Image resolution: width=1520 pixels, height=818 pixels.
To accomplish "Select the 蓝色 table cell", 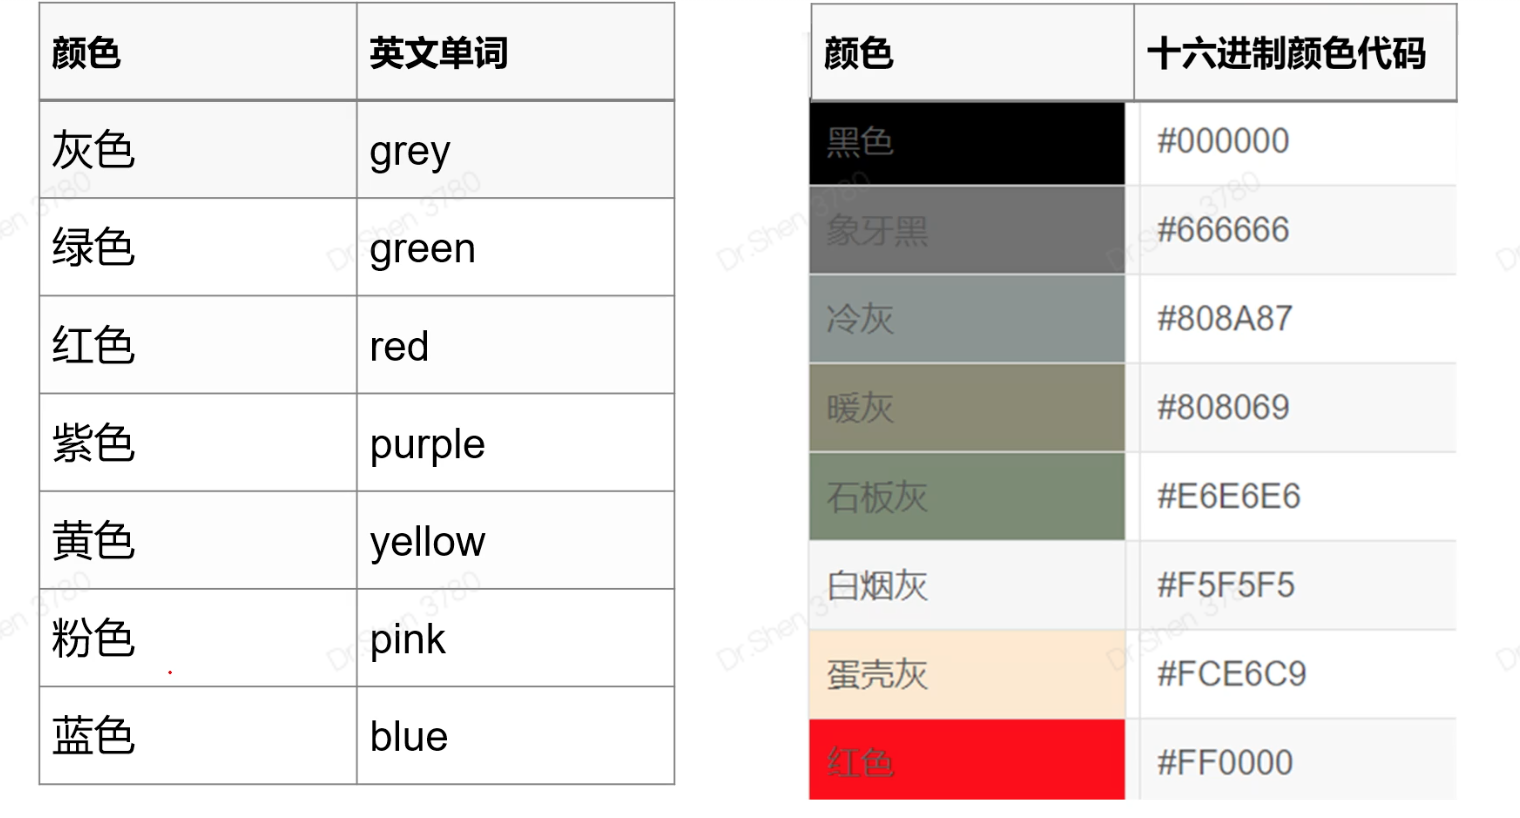I will tap(198, 736).
